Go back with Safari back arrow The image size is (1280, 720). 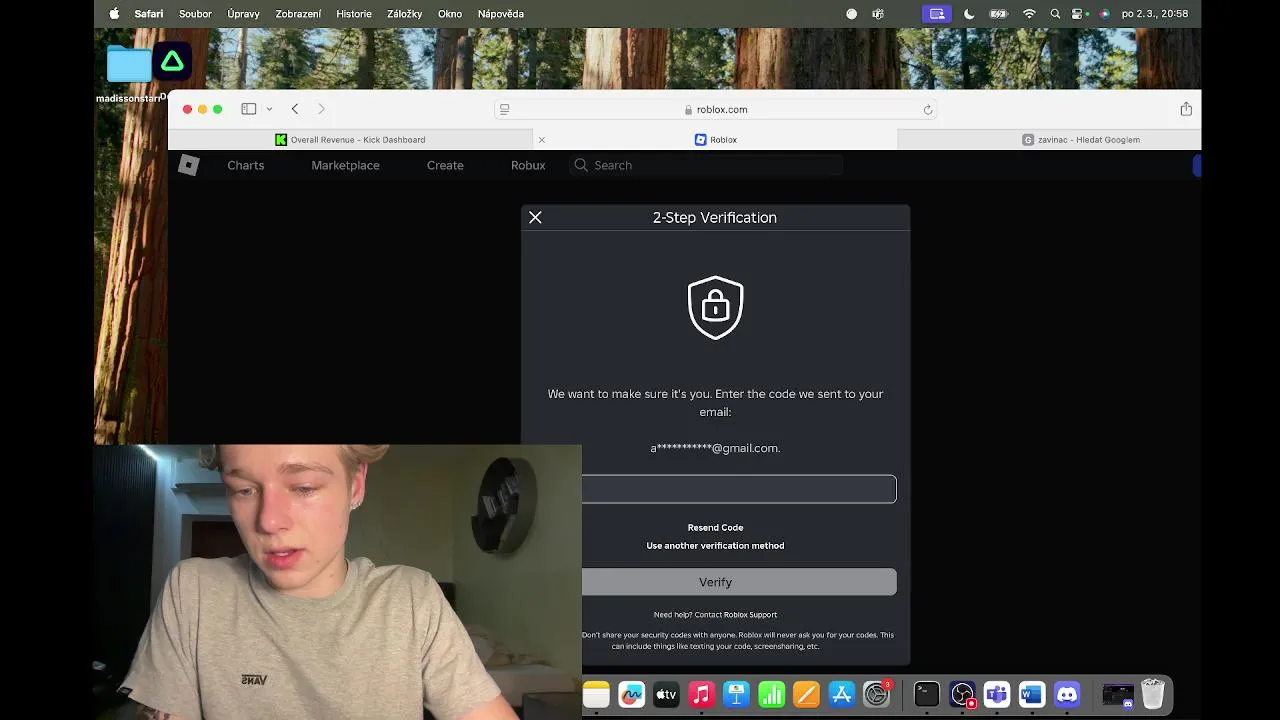coord(295,109)
